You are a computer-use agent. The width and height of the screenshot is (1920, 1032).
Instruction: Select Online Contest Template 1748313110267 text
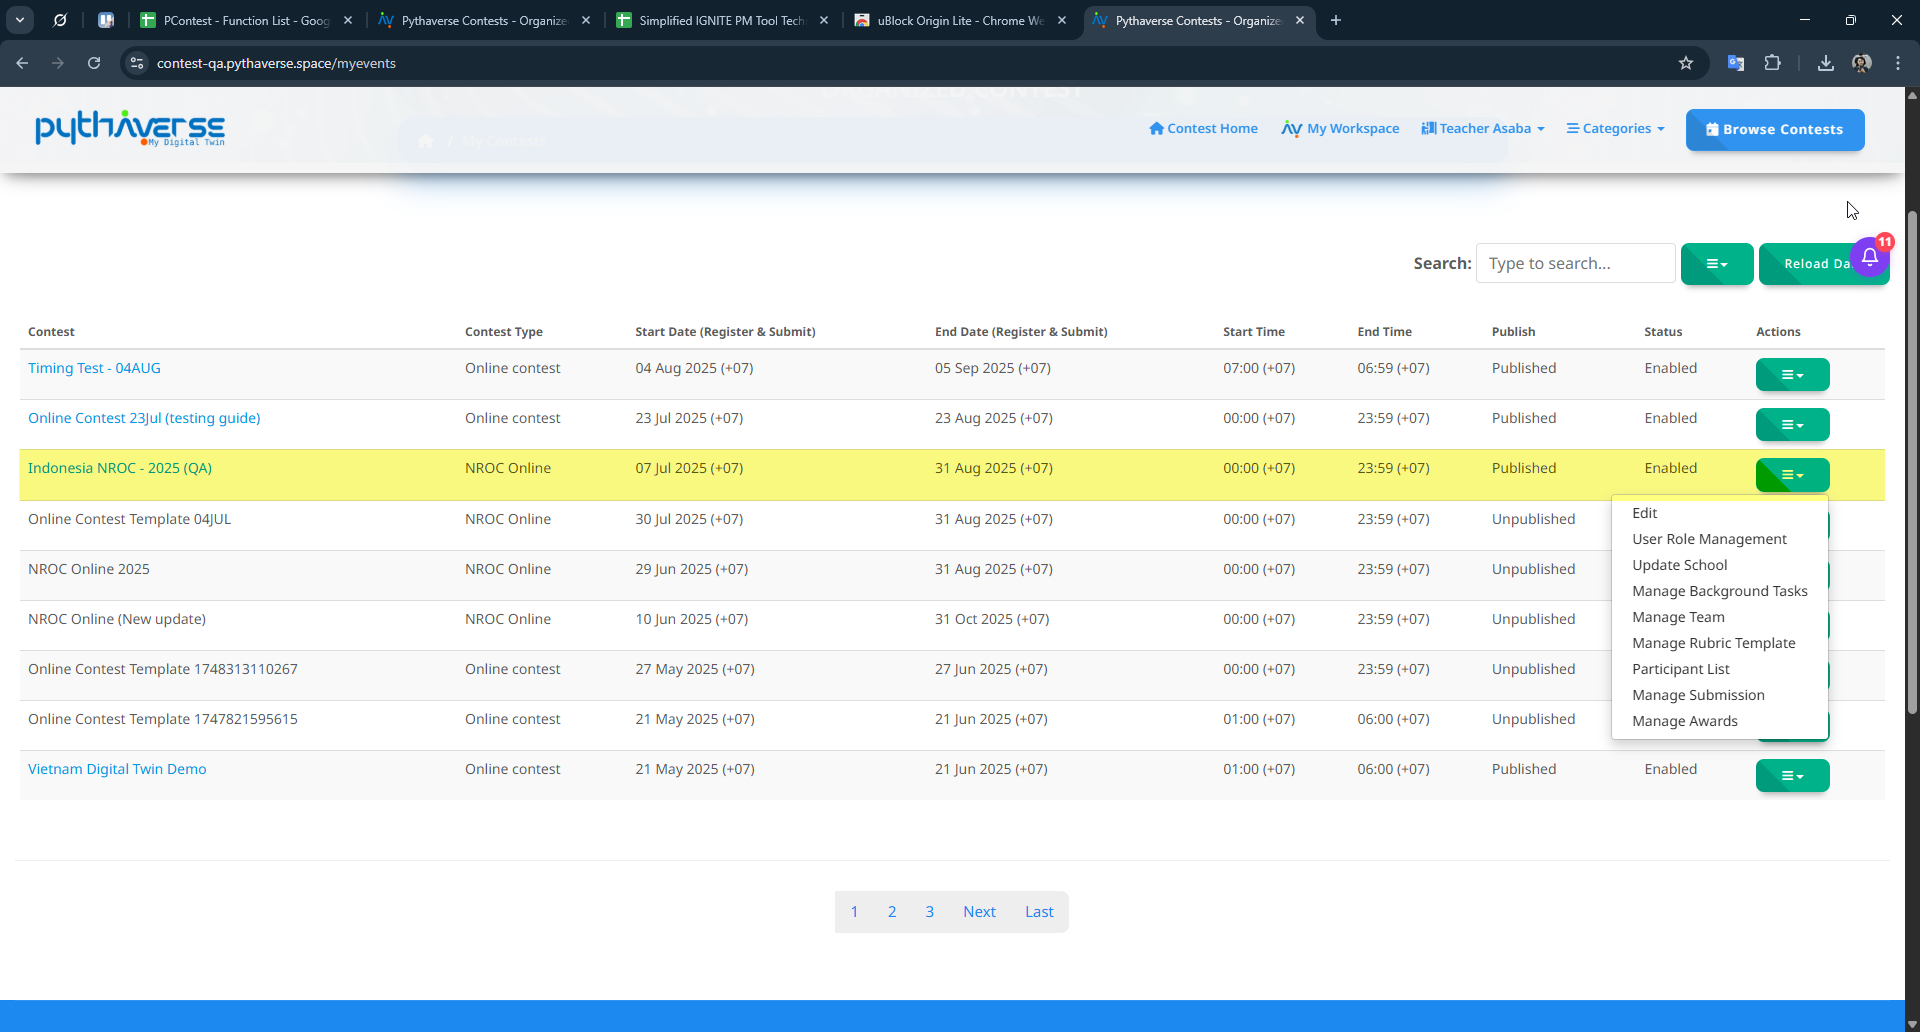(x=163, y=669)
